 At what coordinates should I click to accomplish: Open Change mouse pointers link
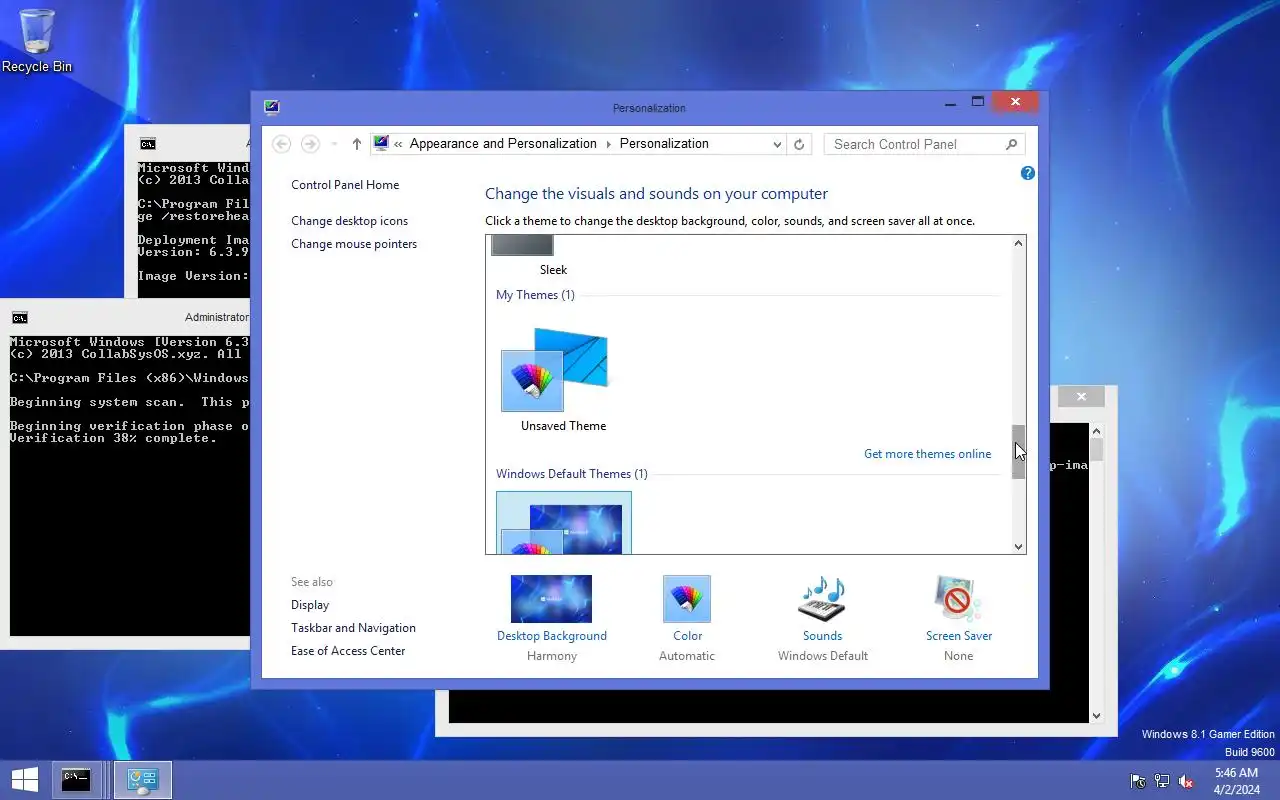[354, 244]
